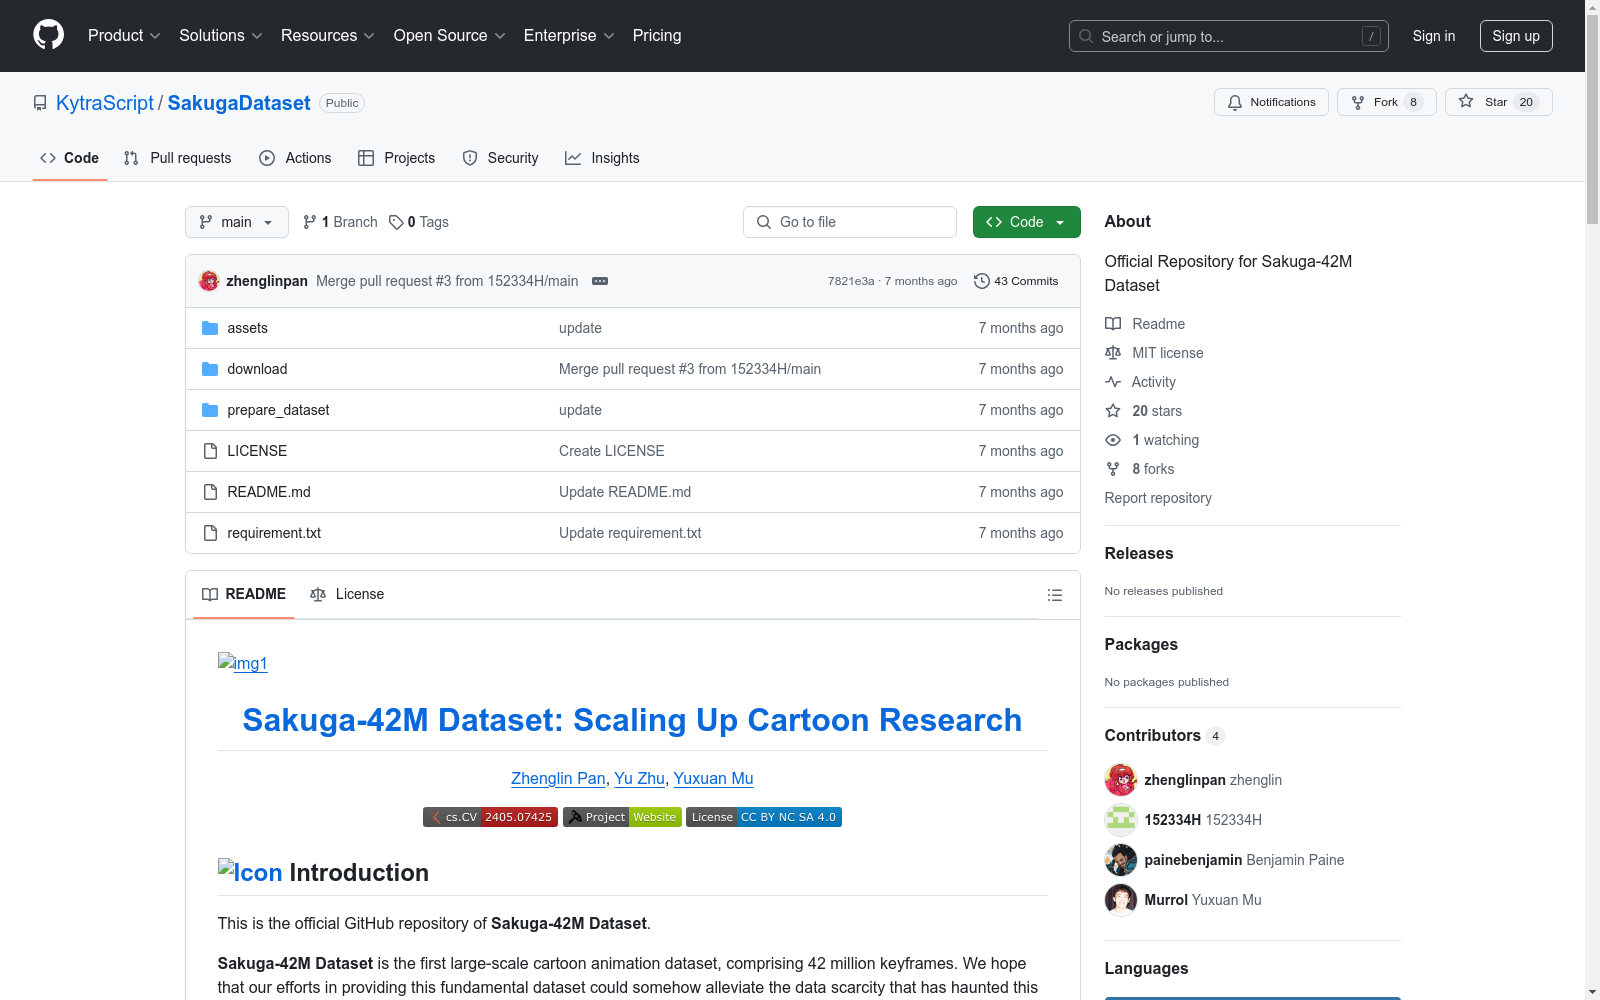Open the SakugaDataset repository link

click(x=239, y=103)
